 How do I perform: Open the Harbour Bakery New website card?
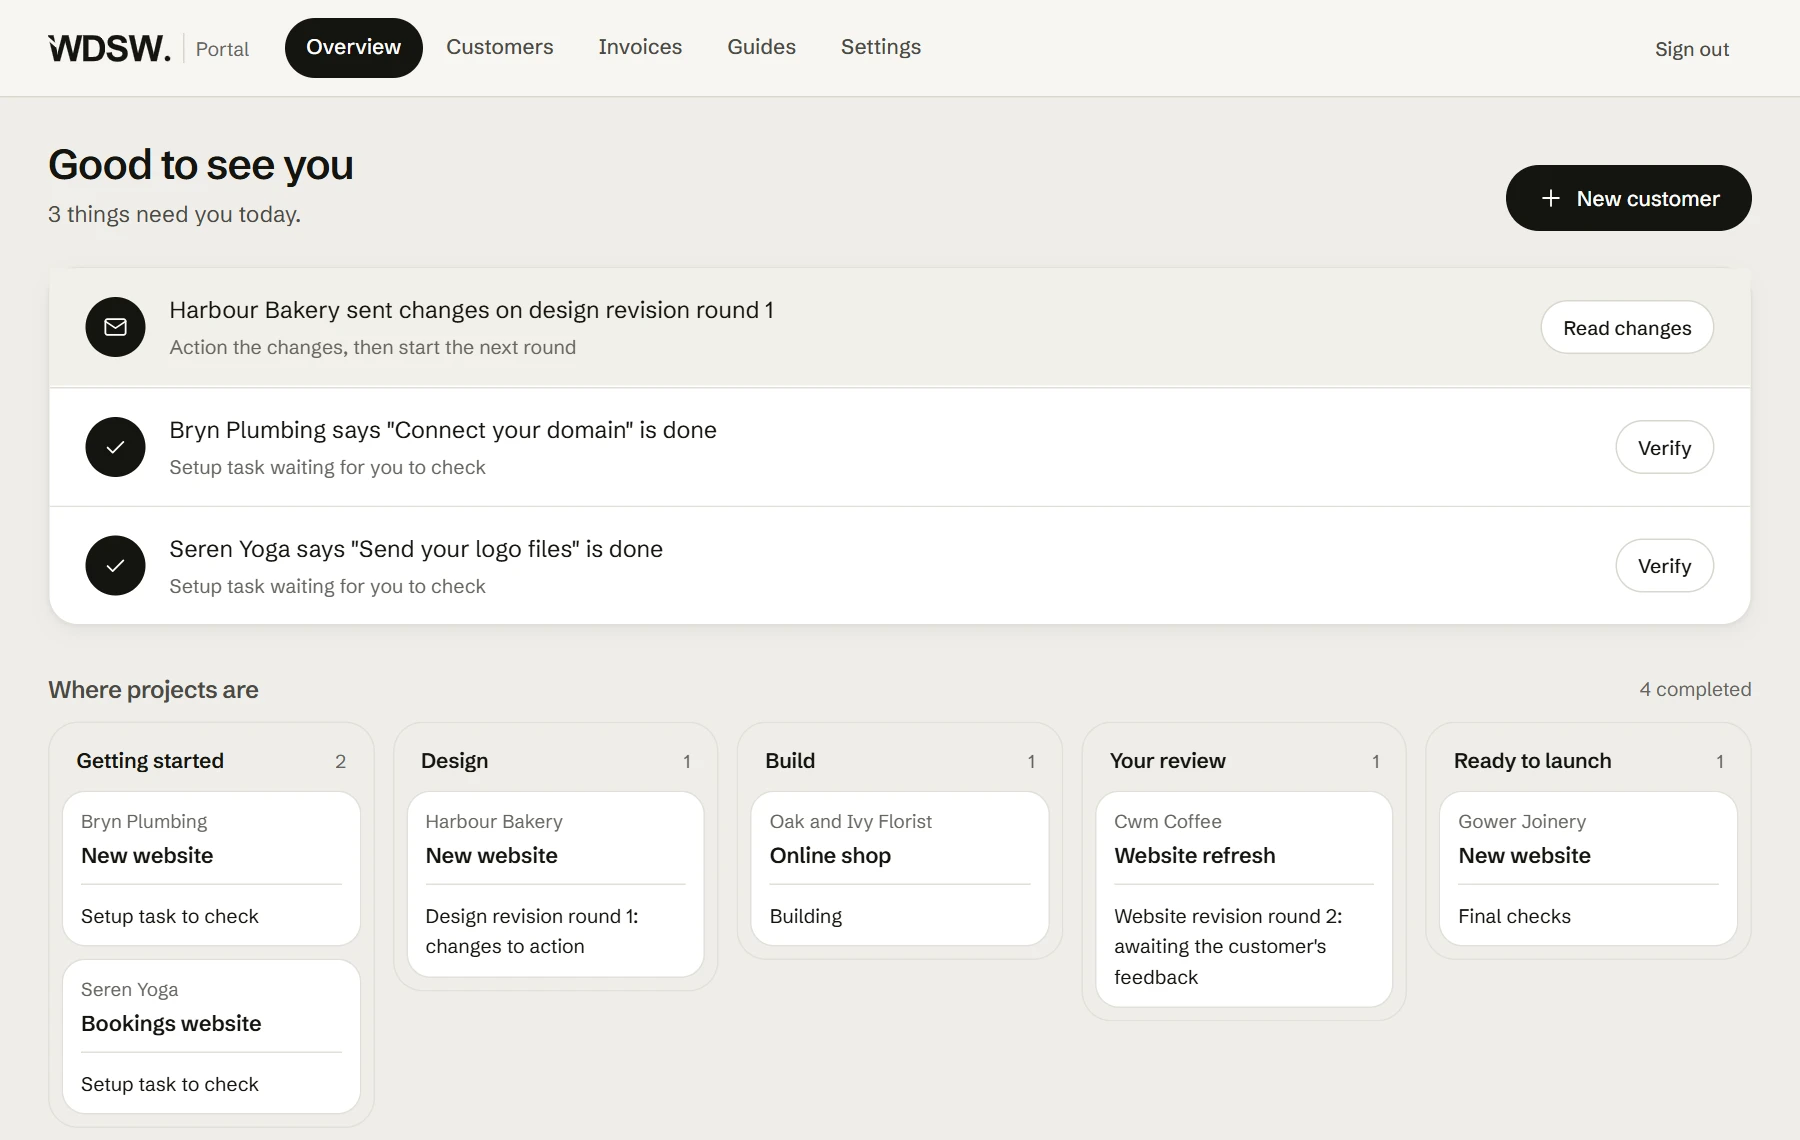[x=555, y=884]
